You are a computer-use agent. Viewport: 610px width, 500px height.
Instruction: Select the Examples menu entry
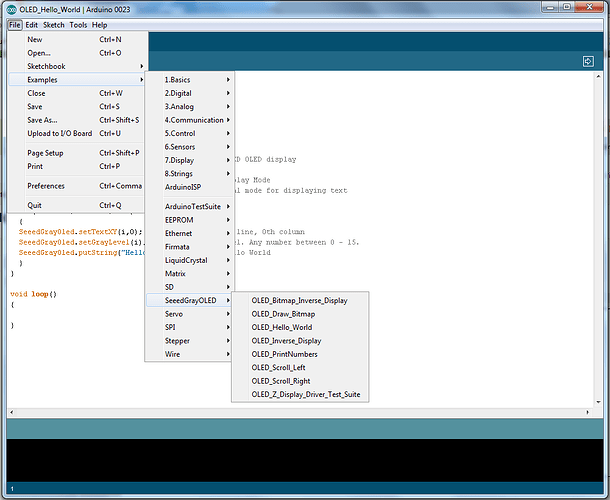pos(77,80)
